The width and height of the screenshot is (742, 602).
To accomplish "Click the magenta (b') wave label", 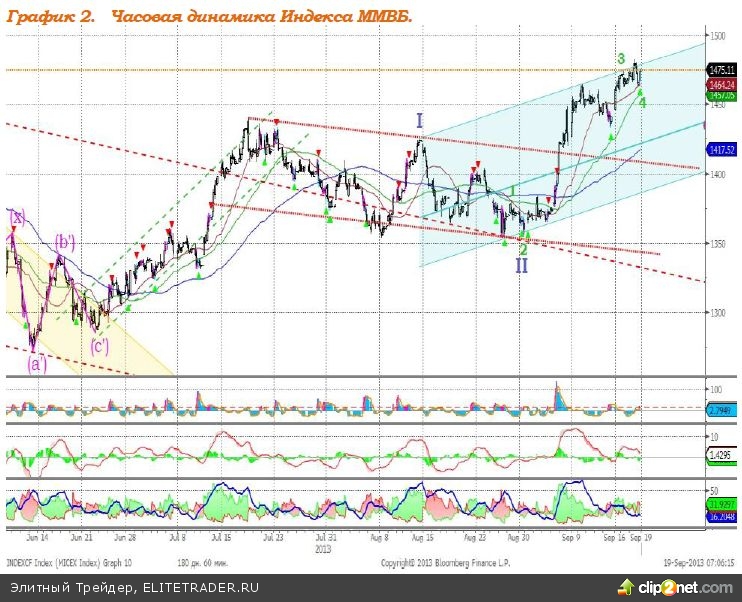I will [65, 241].
